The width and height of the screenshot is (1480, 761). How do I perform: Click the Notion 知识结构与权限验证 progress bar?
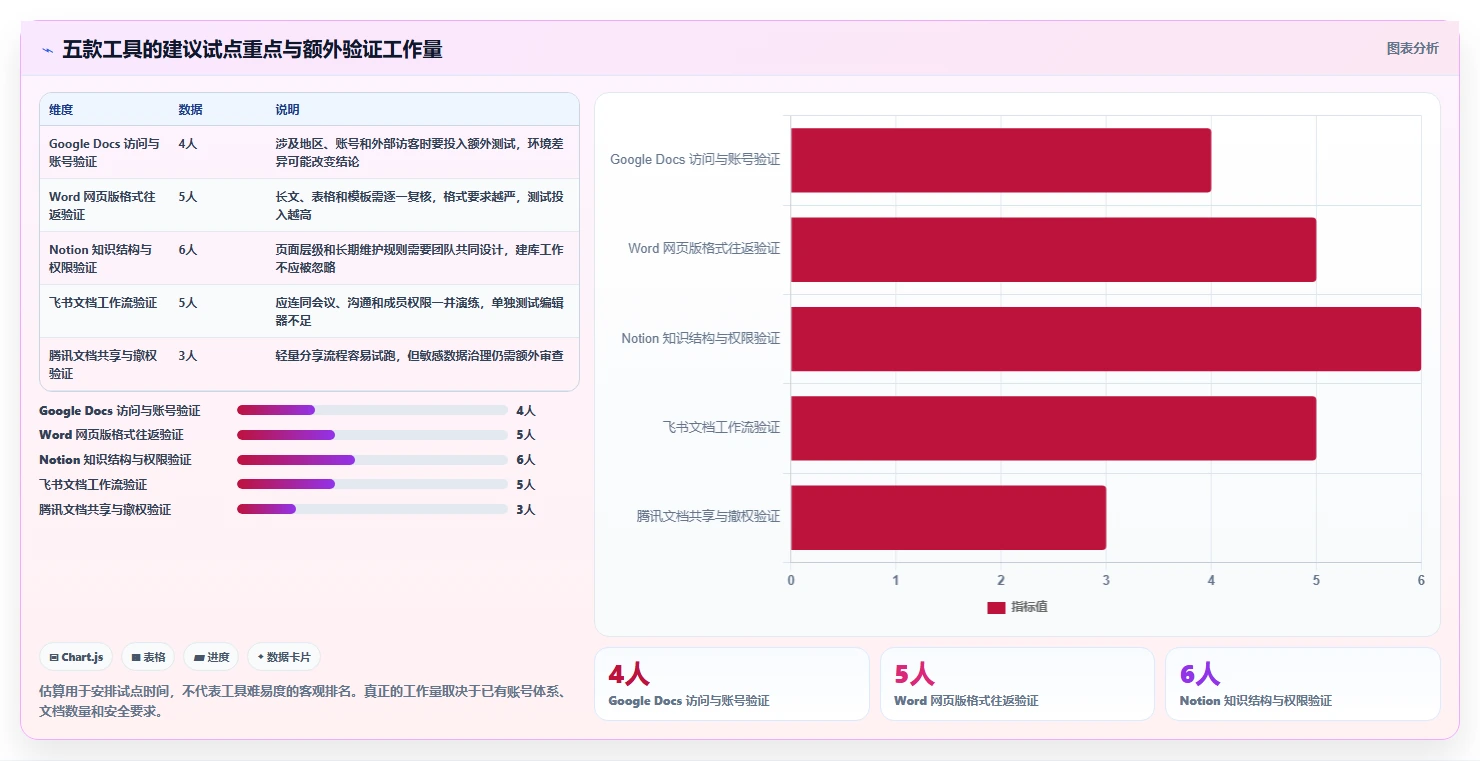[372, 460]
